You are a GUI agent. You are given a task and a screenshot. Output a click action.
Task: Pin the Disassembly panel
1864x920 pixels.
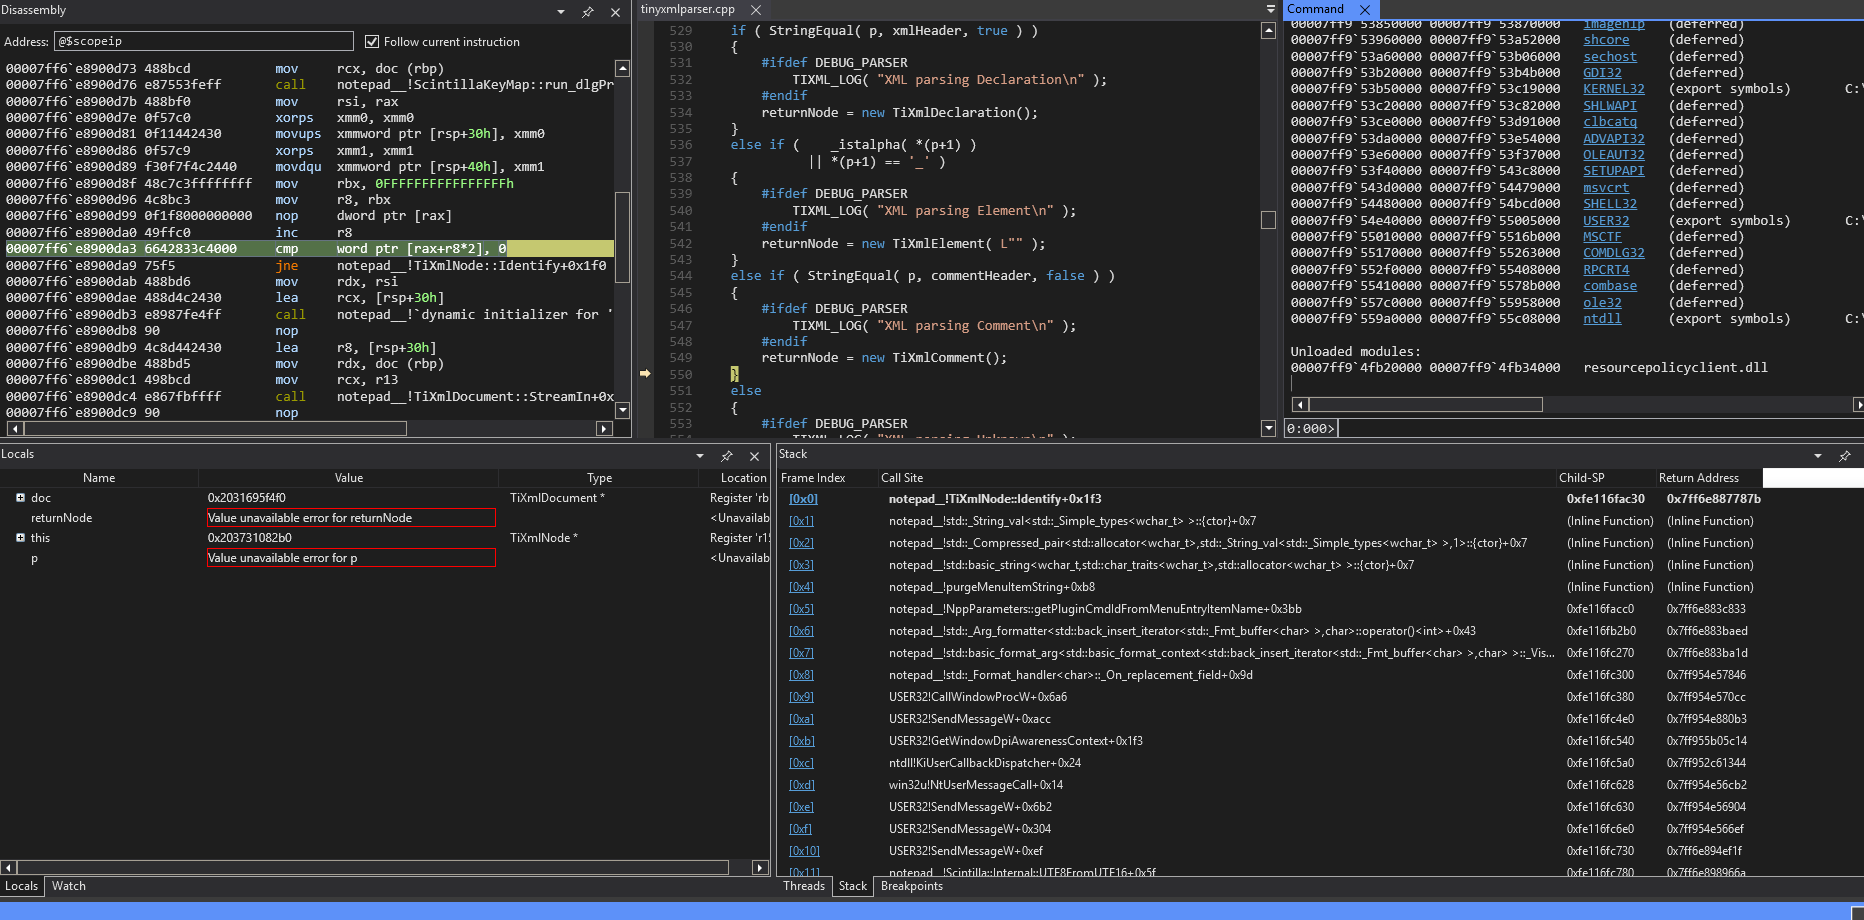tap(588, 12)
